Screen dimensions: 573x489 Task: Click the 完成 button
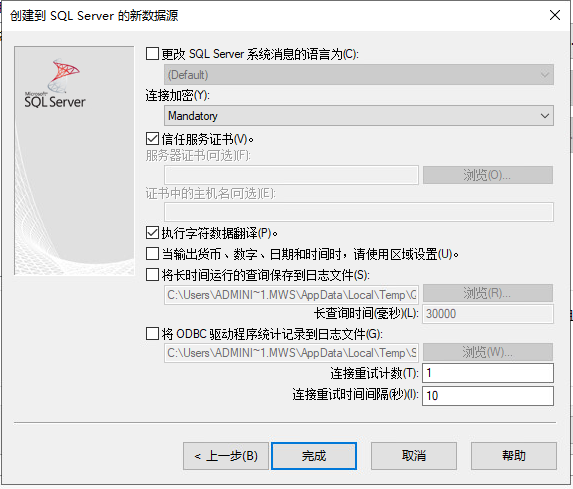pyautogui.click(x=314, y=456)
